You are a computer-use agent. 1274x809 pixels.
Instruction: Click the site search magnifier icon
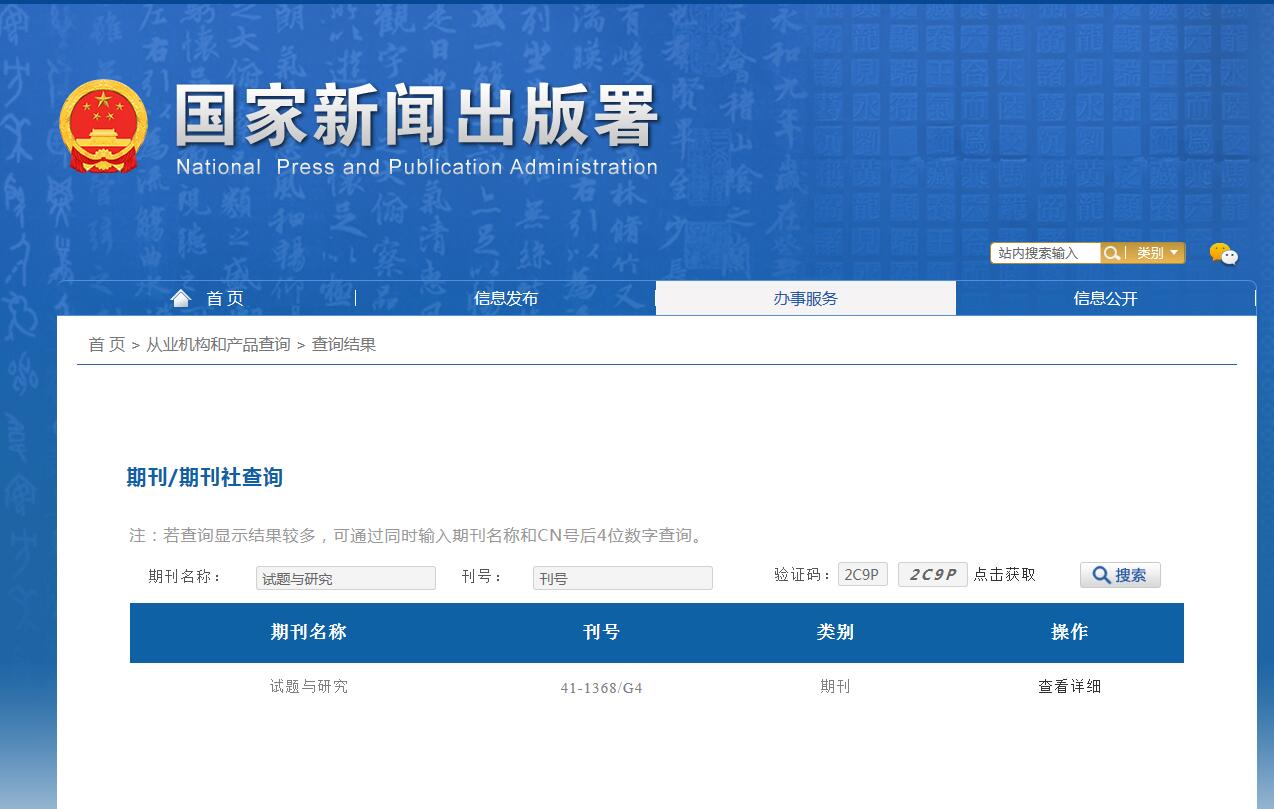point(1111,252)
